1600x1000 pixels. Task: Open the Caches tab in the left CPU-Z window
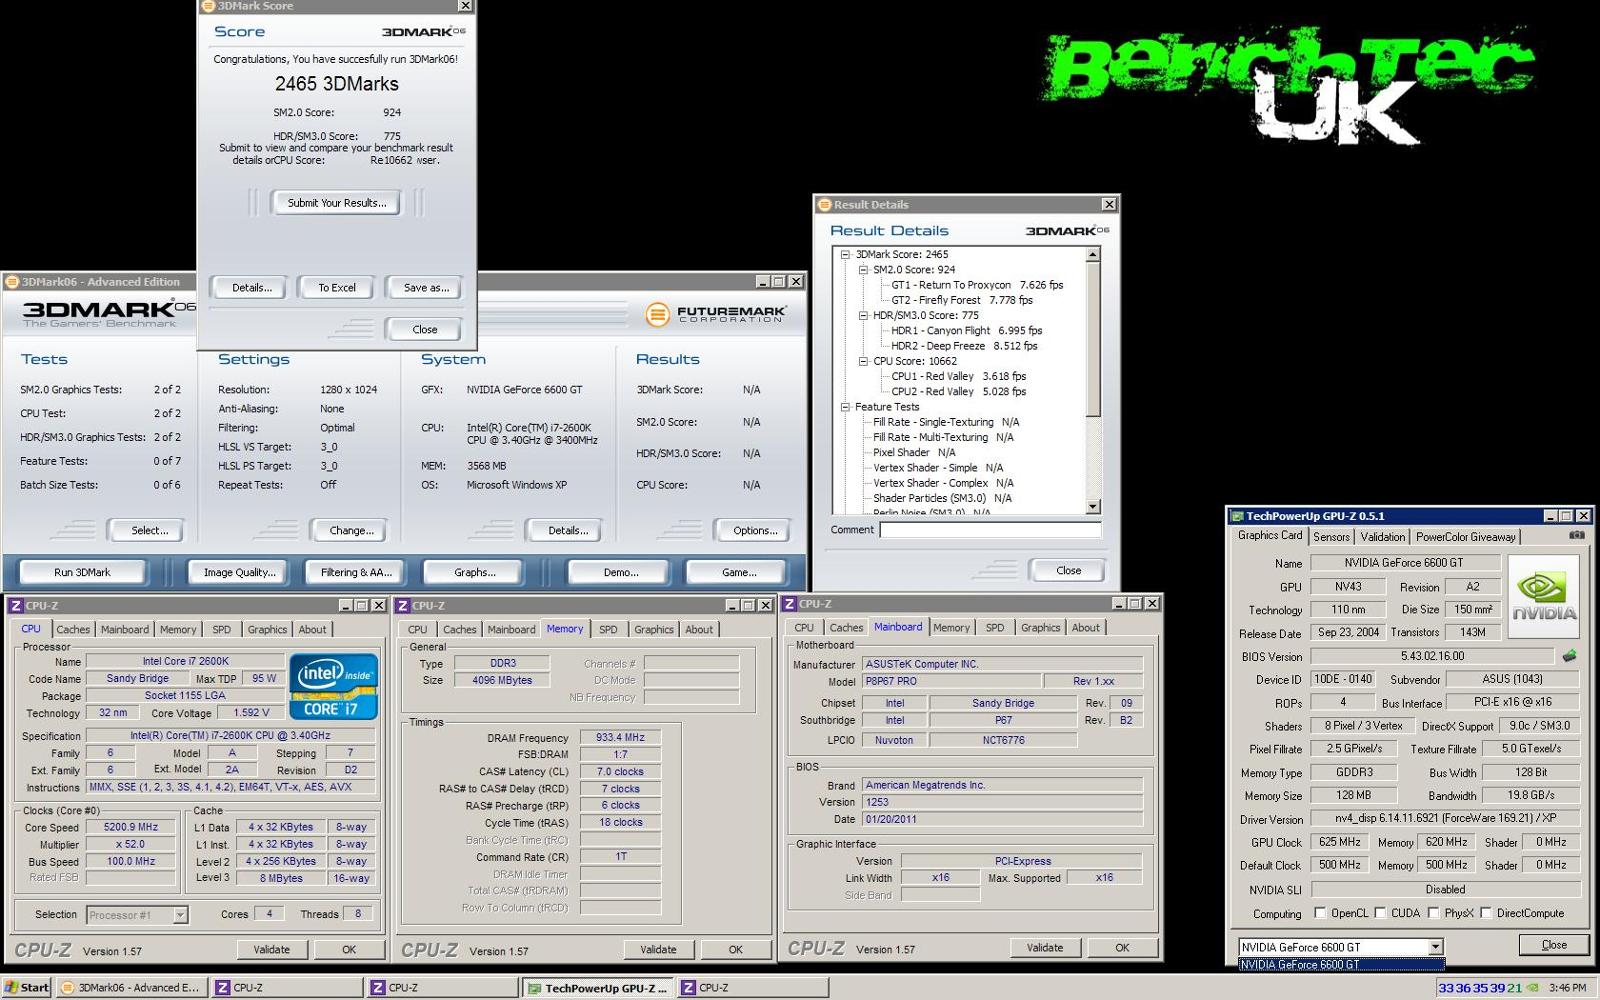coord(73,629)
